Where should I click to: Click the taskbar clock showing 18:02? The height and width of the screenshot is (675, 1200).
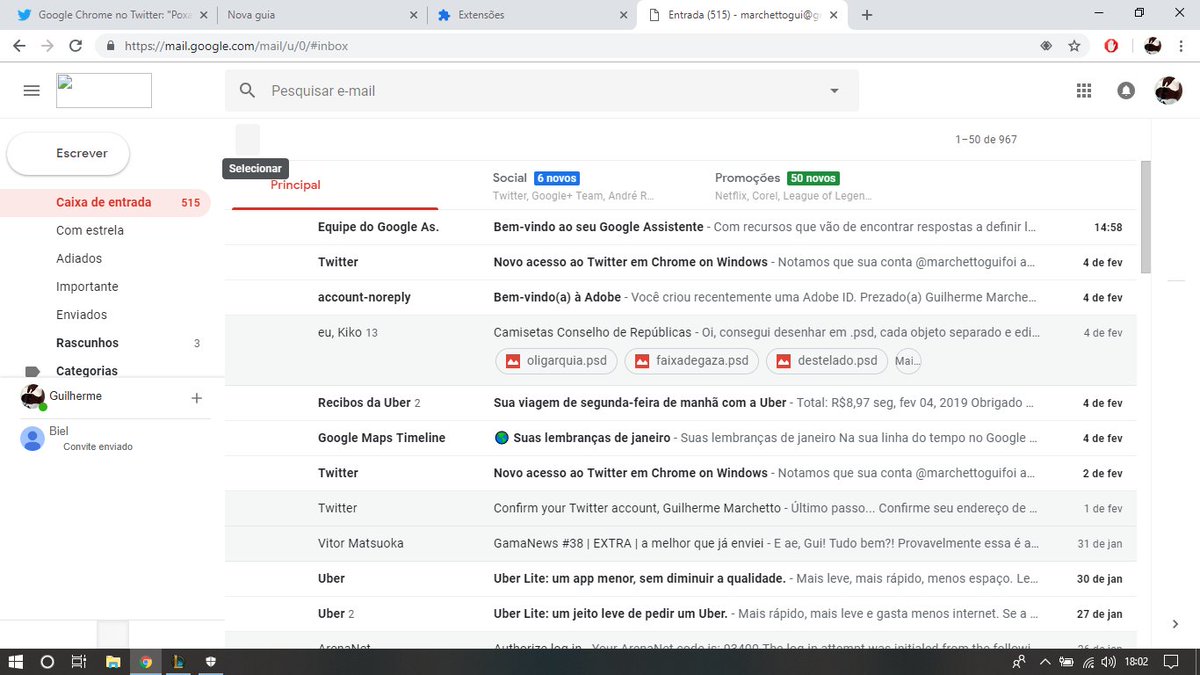coord(1137,662)
